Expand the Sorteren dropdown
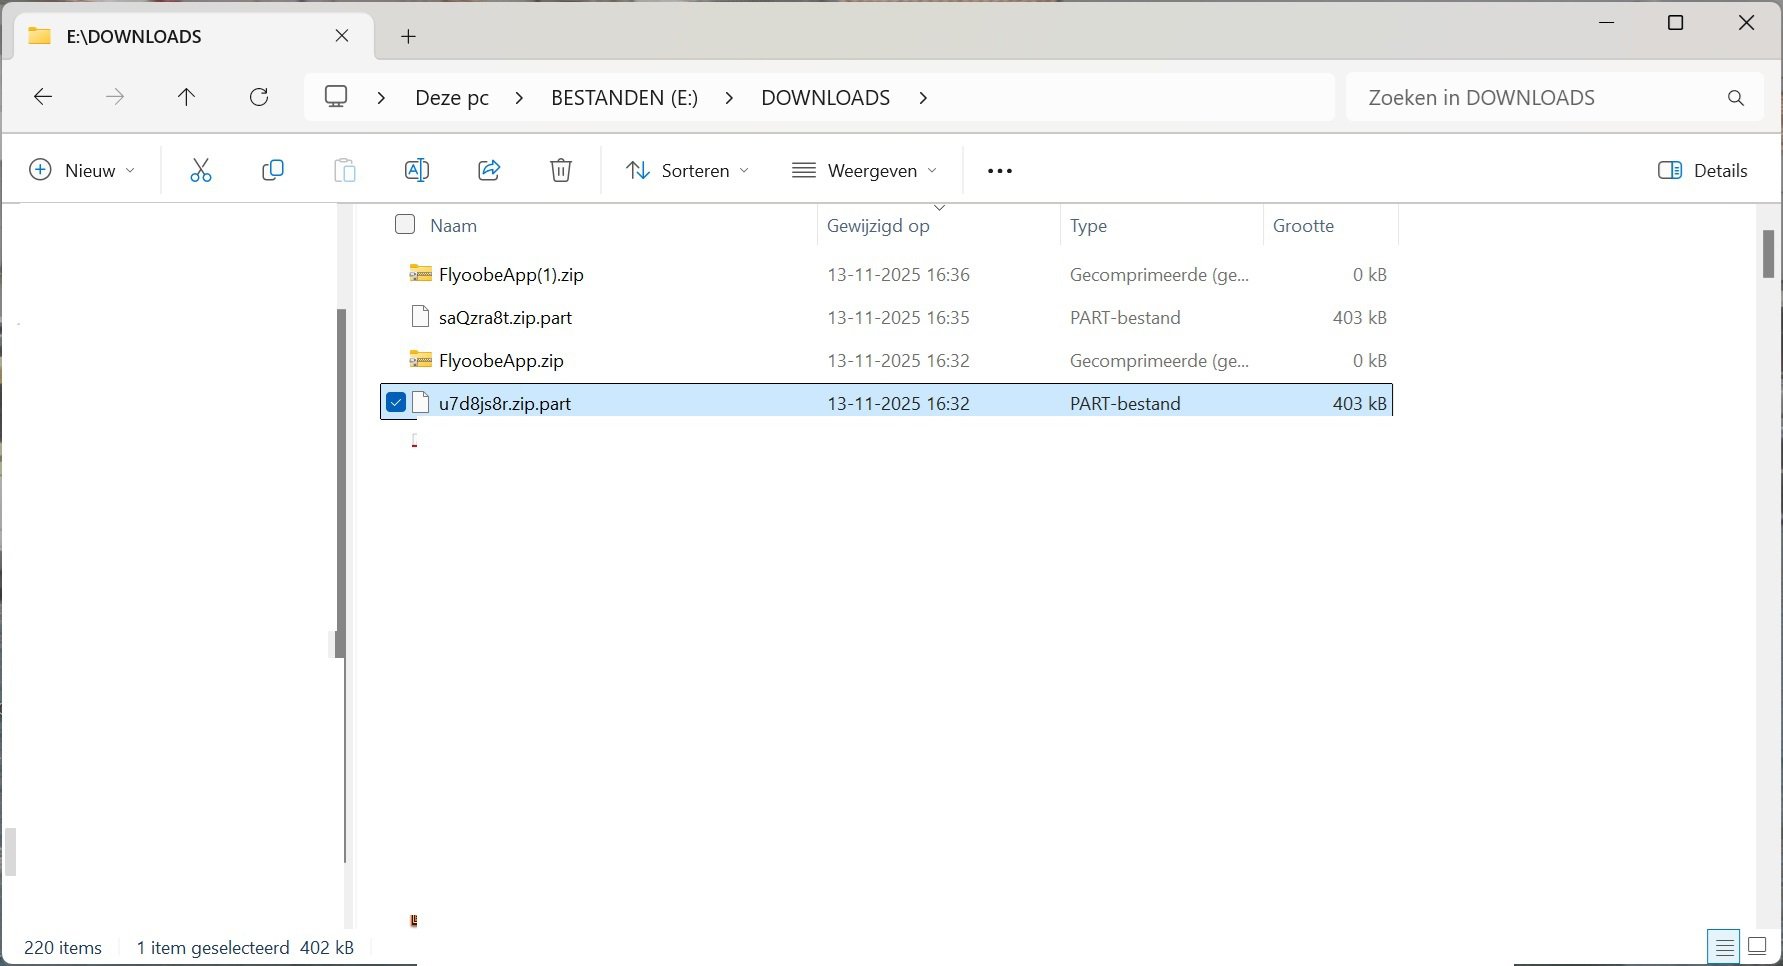 687,171
